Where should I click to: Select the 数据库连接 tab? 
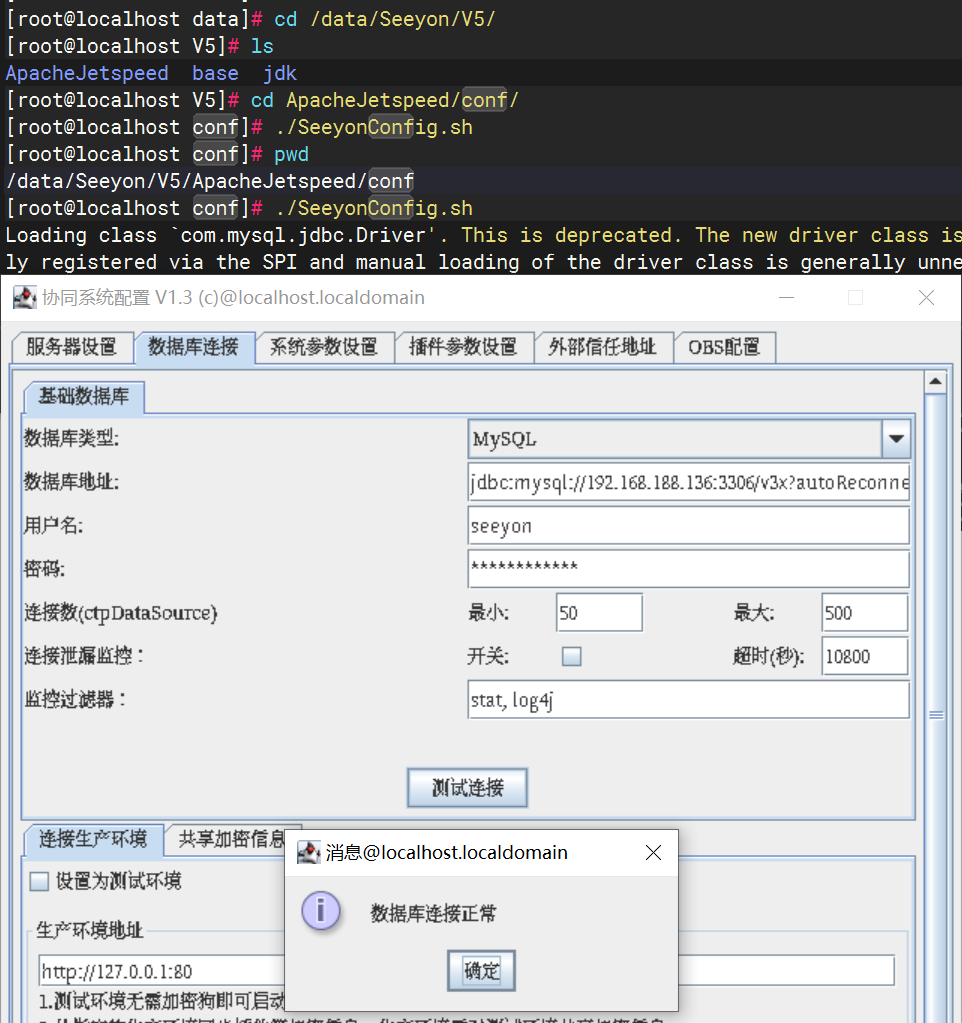pyautogui.click(x=193, y=346)
